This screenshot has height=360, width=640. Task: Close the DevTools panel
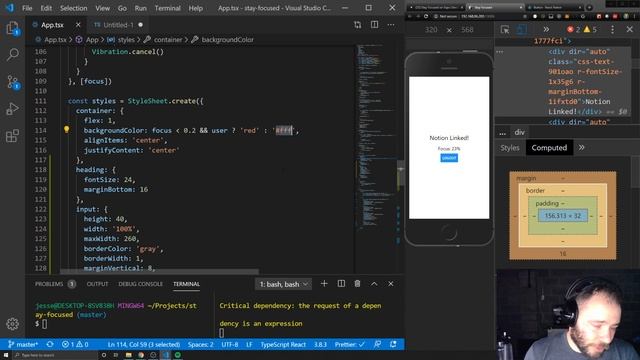click(x=629, y=29)
